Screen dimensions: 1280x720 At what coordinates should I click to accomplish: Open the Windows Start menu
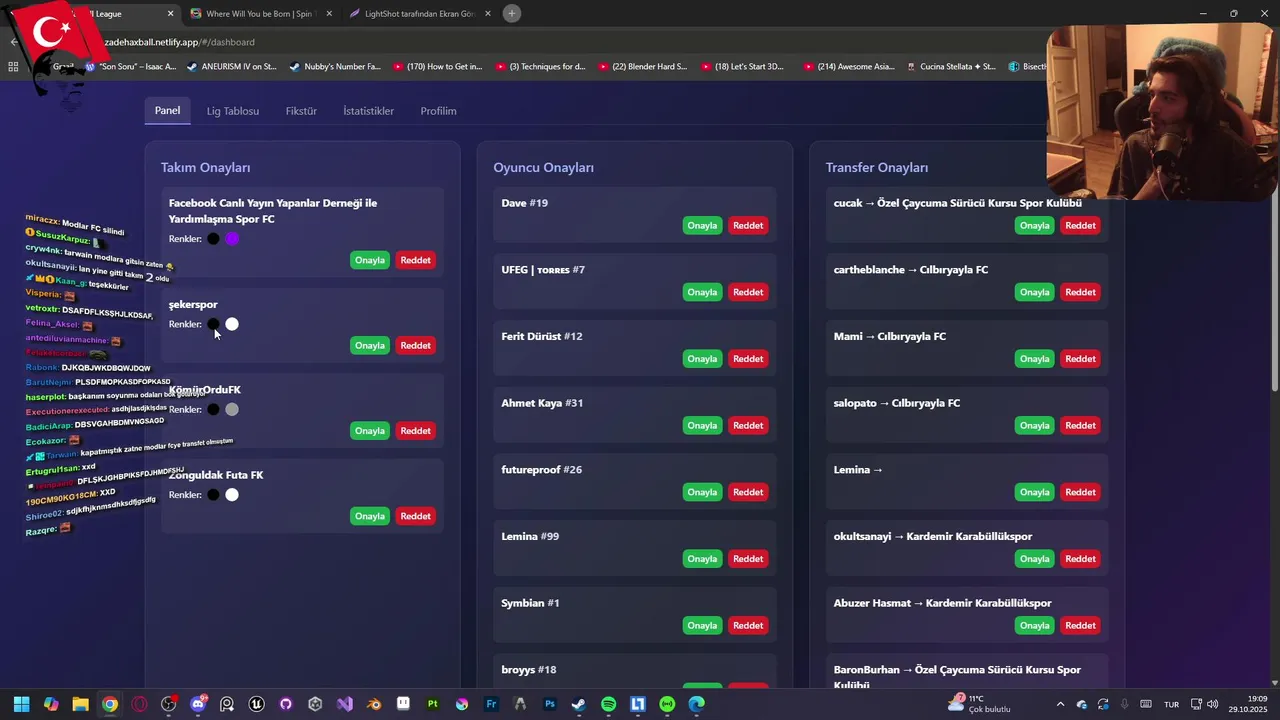pos(22,704)
